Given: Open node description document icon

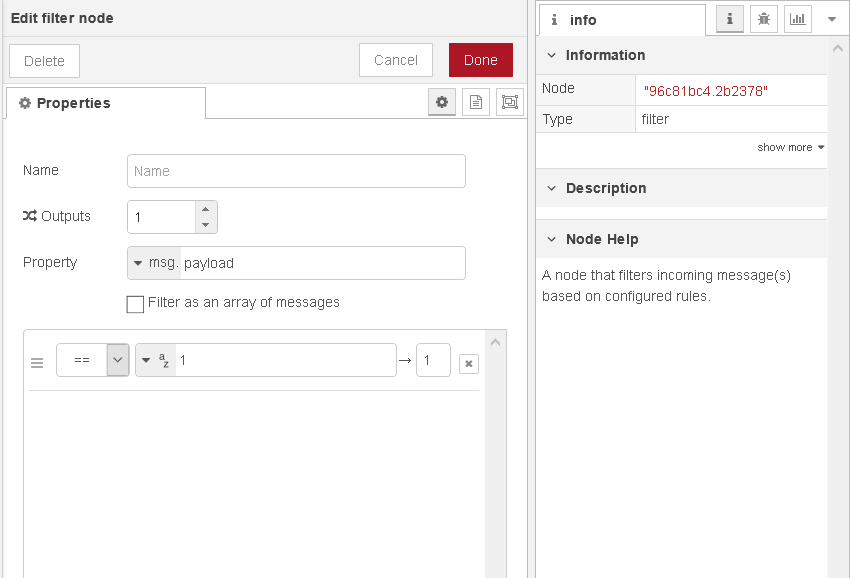Looking at the screenshot, I should 476,102.
